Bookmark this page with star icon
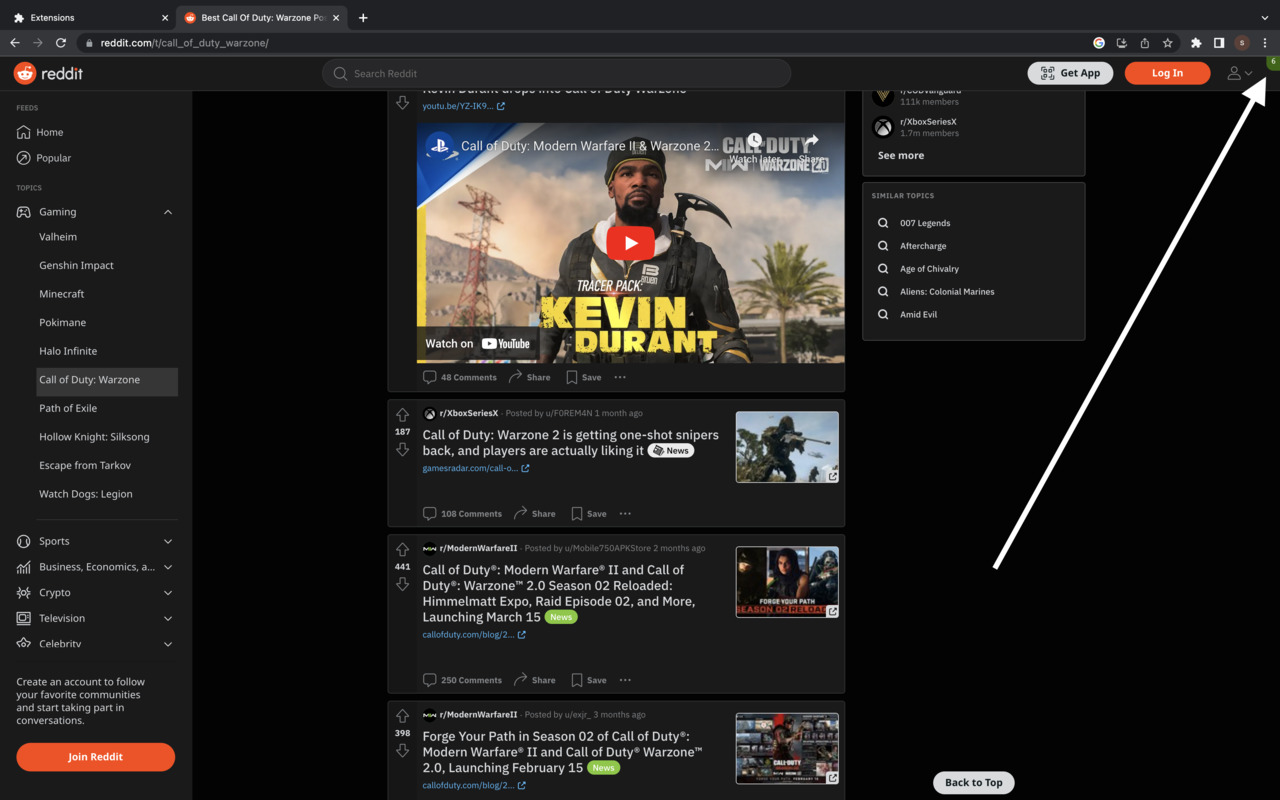 (1167, 43)
